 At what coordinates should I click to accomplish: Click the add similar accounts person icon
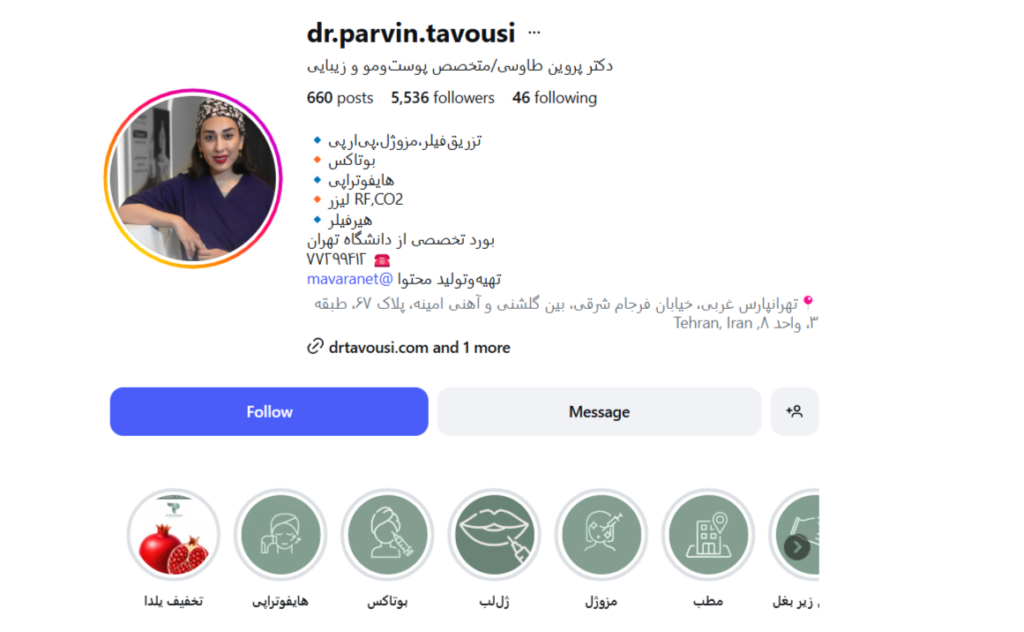[x=794, y=411]
